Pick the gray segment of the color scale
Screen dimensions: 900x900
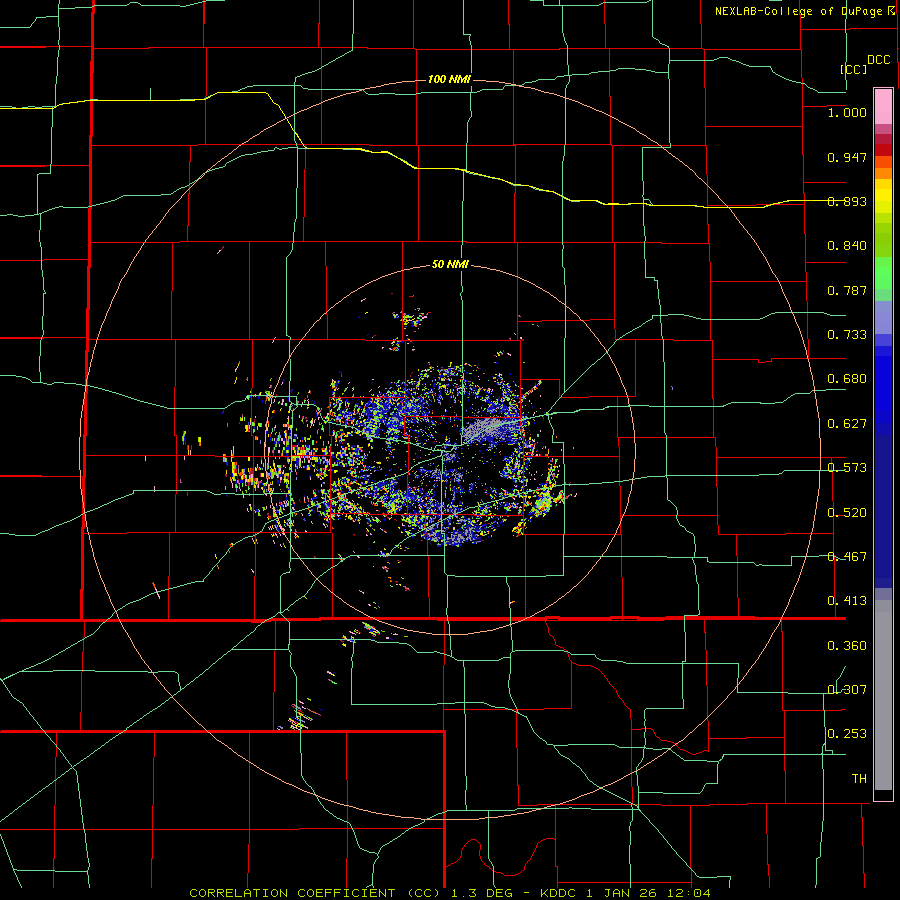click(883, 695)
